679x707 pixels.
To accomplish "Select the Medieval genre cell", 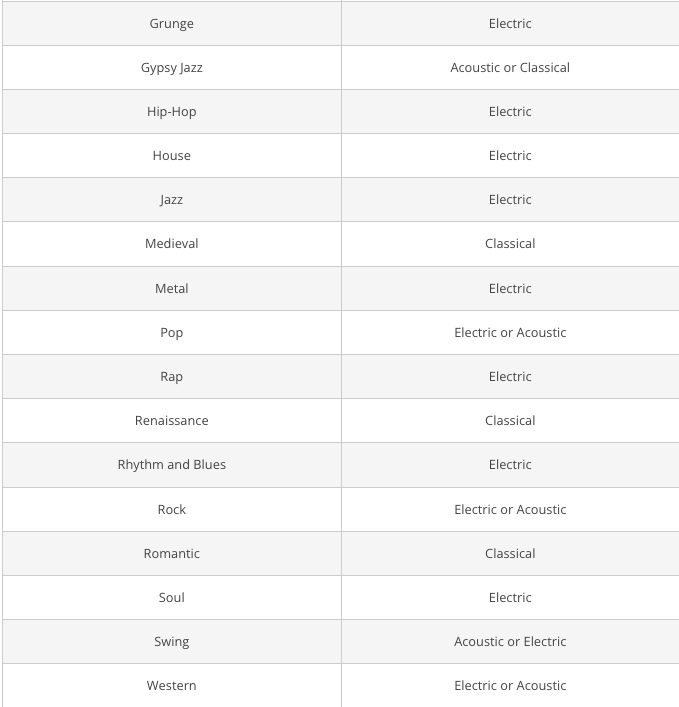I will tap(172, 243).
